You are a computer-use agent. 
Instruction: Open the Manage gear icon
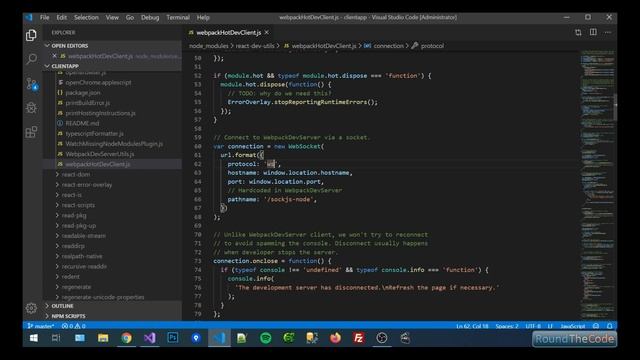click(31, 308)
